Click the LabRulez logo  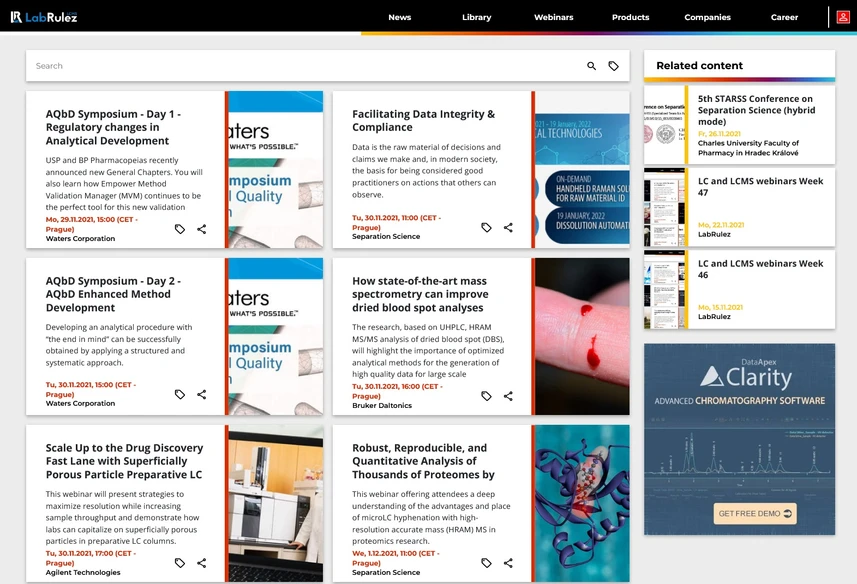[44, 17]
